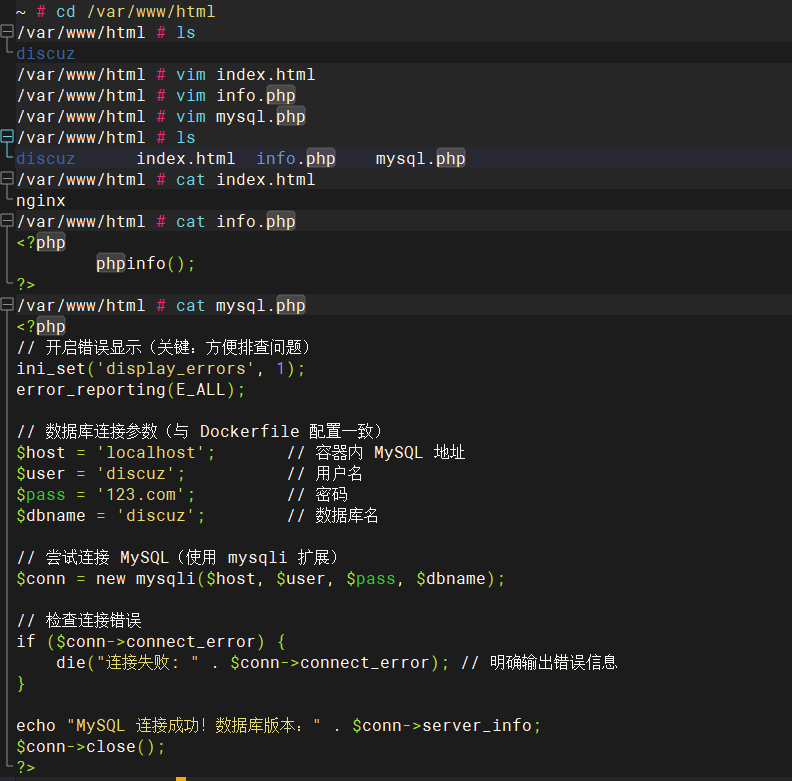Screen dimensions: 792x781
Task: Collapse the first 'ls' command output block
Action: tap(7, 32)
